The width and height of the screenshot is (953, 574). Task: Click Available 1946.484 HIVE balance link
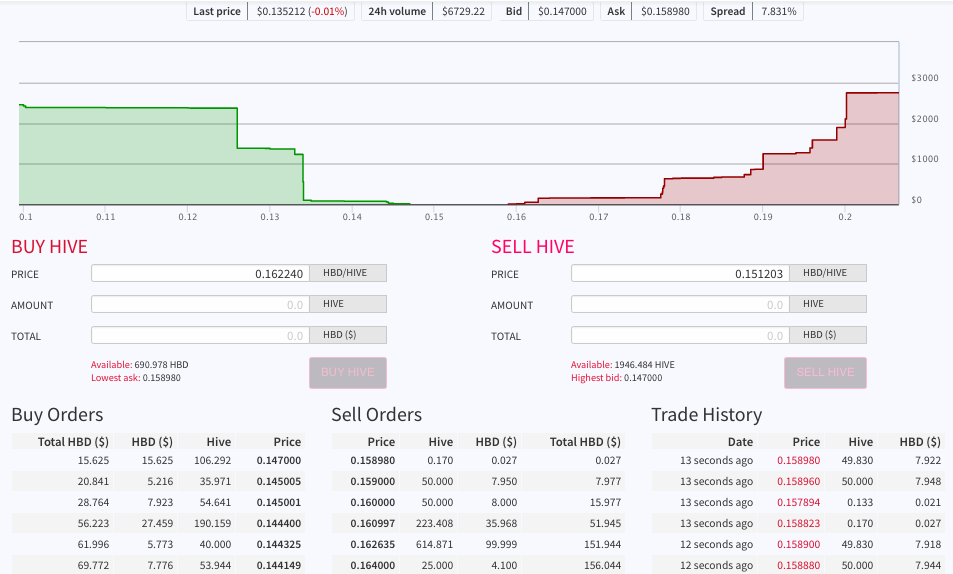[622, 365]
